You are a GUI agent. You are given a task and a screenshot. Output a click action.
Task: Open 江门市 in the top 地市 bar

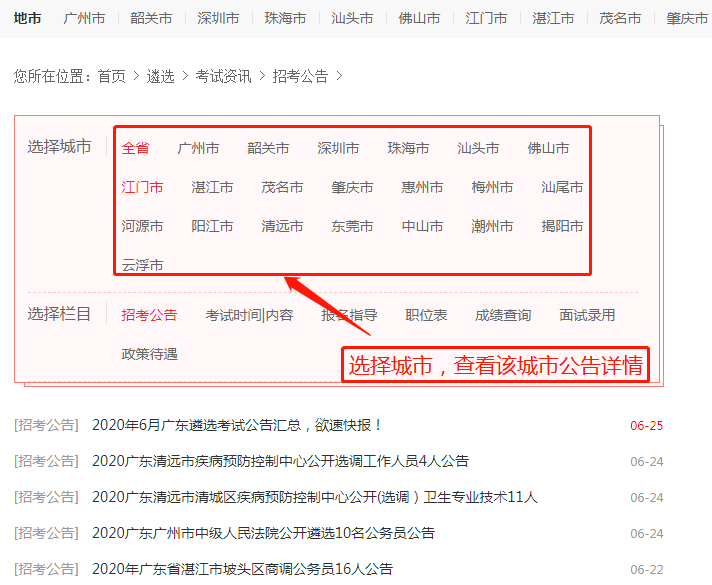486,18
